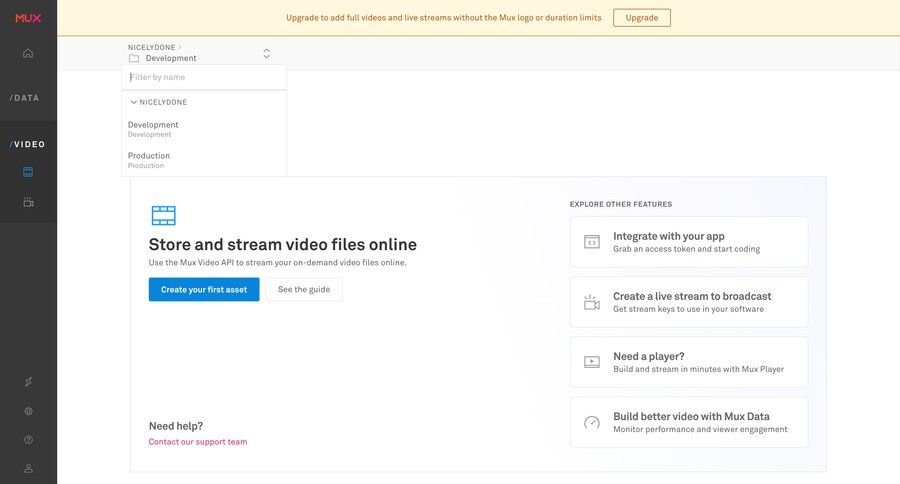Focus the Filter by name field
900x484 pixels.
pos(204,77)
